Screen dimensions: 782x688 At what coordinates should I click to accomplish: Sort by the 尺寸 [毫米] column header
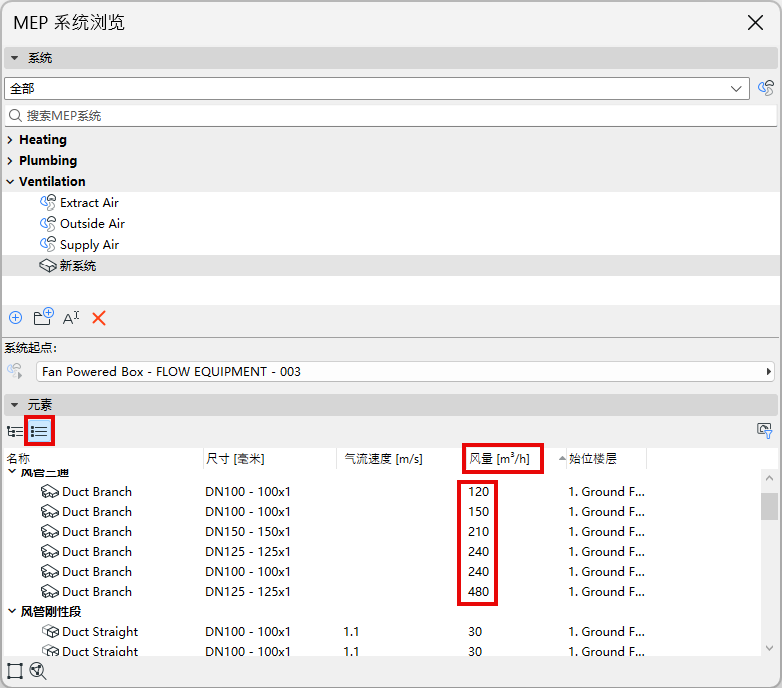(x=270, y=459)
